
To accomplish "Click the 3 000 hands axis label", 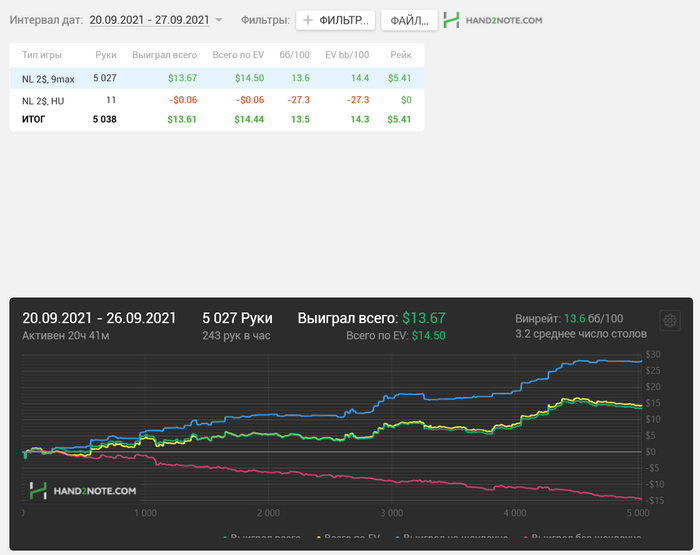I will (392, 513).
